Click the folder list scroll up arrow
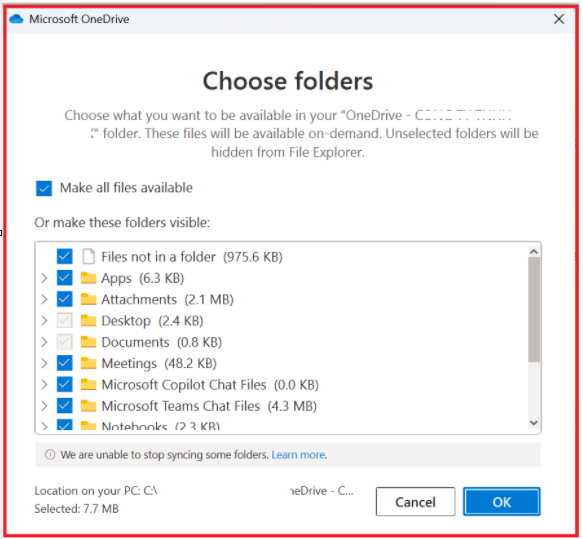 click(x=534, y=252)
